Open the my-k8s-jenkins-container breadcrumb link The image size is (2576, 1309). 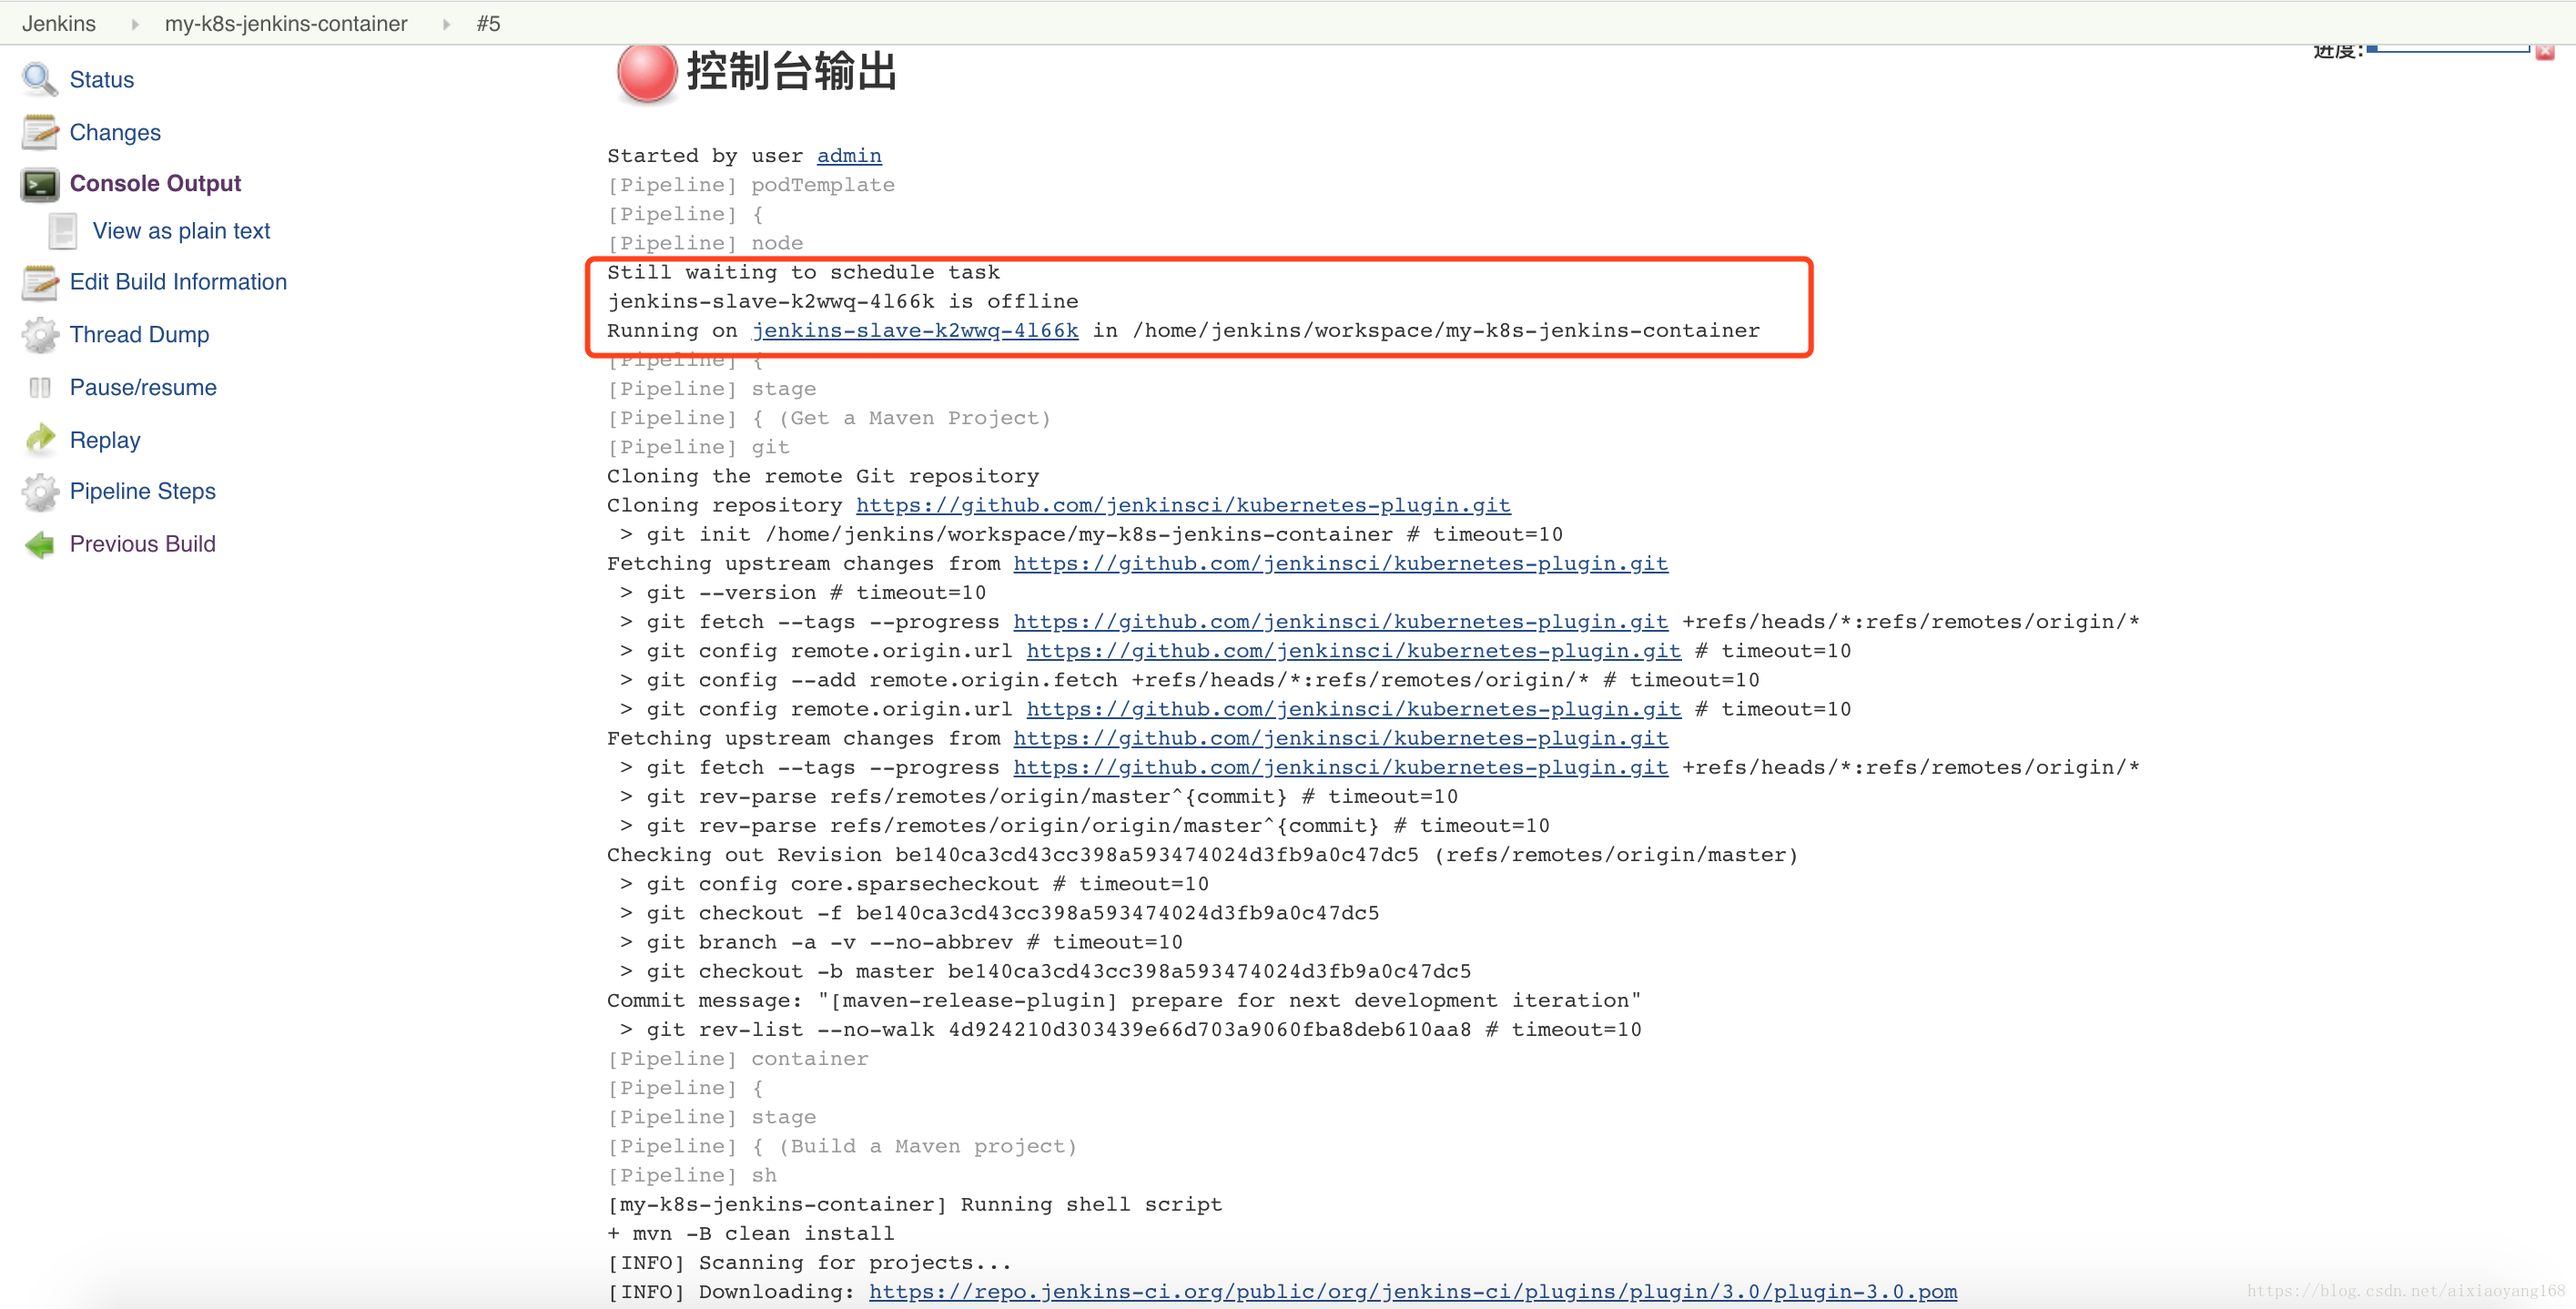[x=286, y=24]
